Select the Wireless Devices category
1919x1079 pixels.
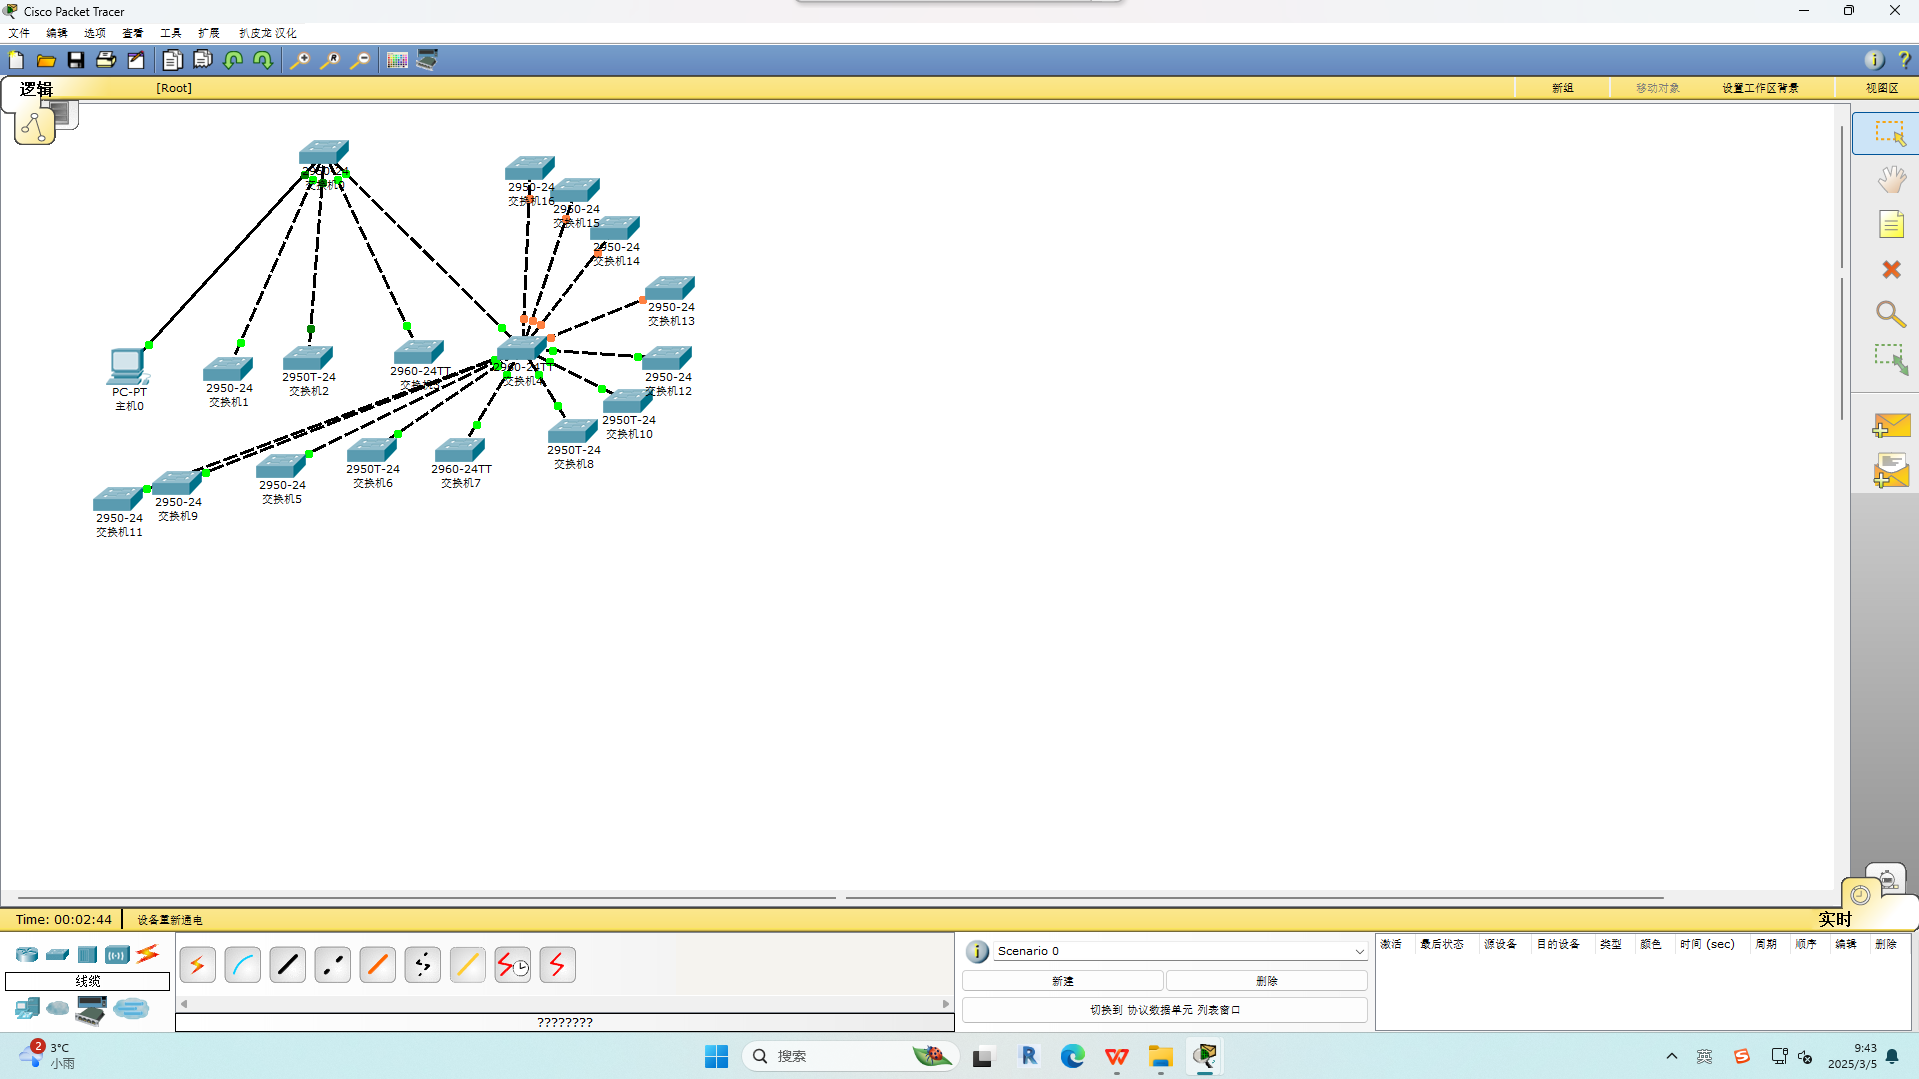tap(117, 955)
